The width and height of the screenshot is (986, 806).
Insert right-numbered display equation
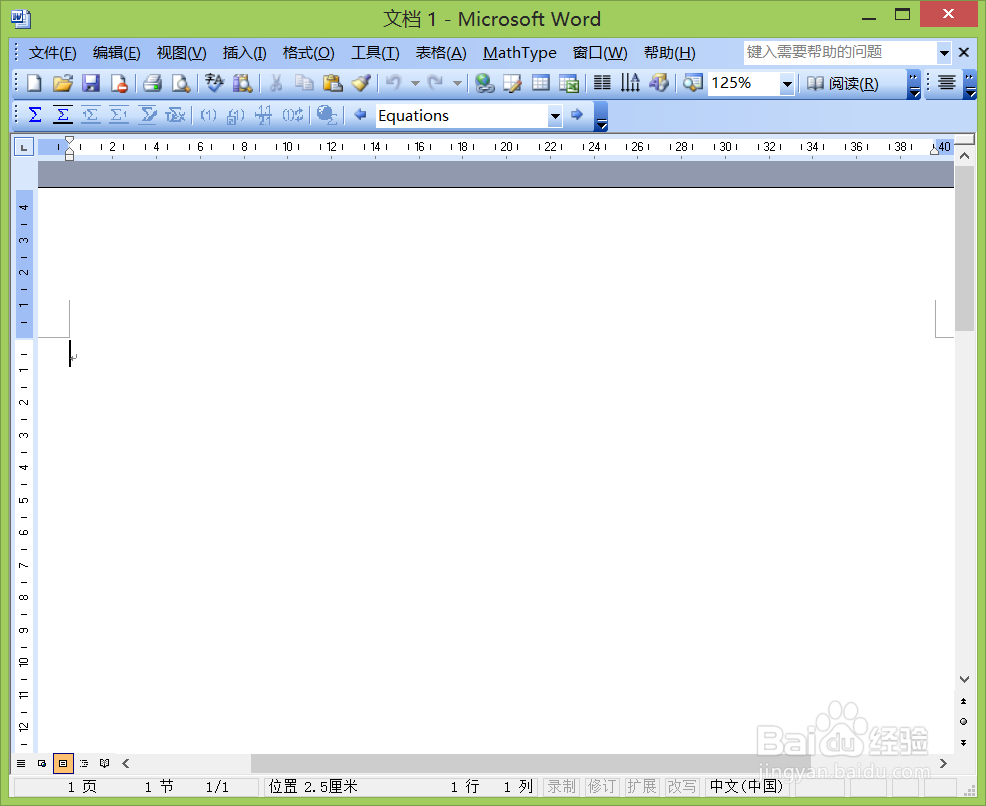pyautogui.click(x=119, y=115)
